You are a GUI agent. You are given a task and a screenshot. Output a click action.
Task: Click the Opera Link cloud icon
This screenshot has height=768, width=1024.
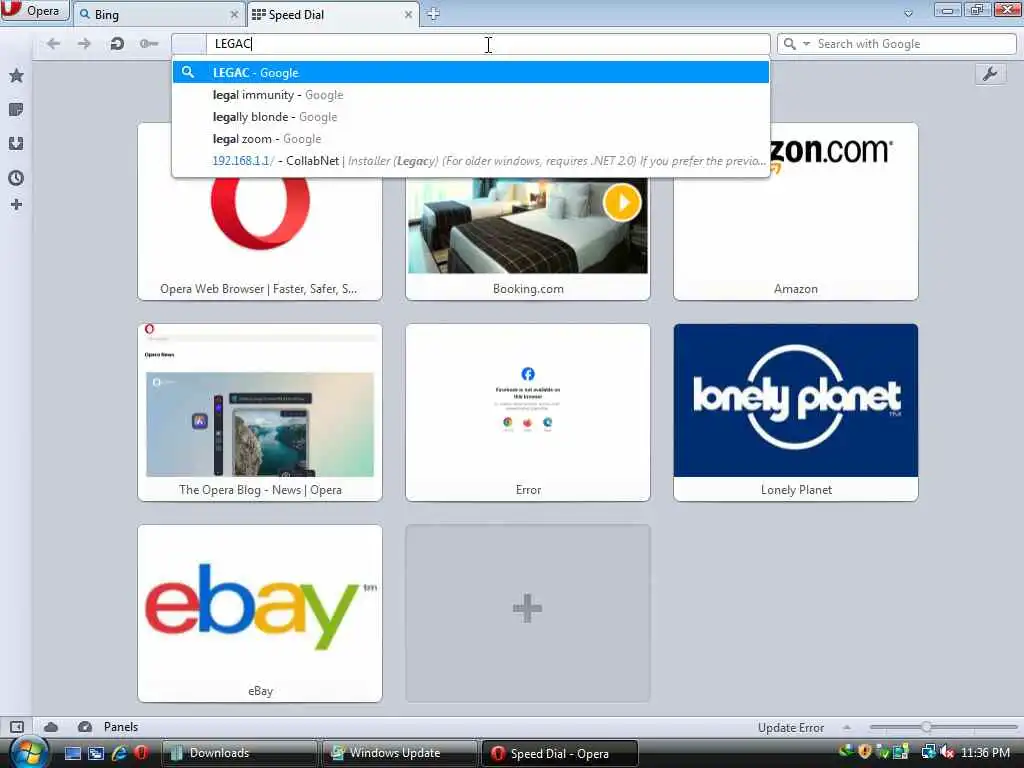[51, 727]
